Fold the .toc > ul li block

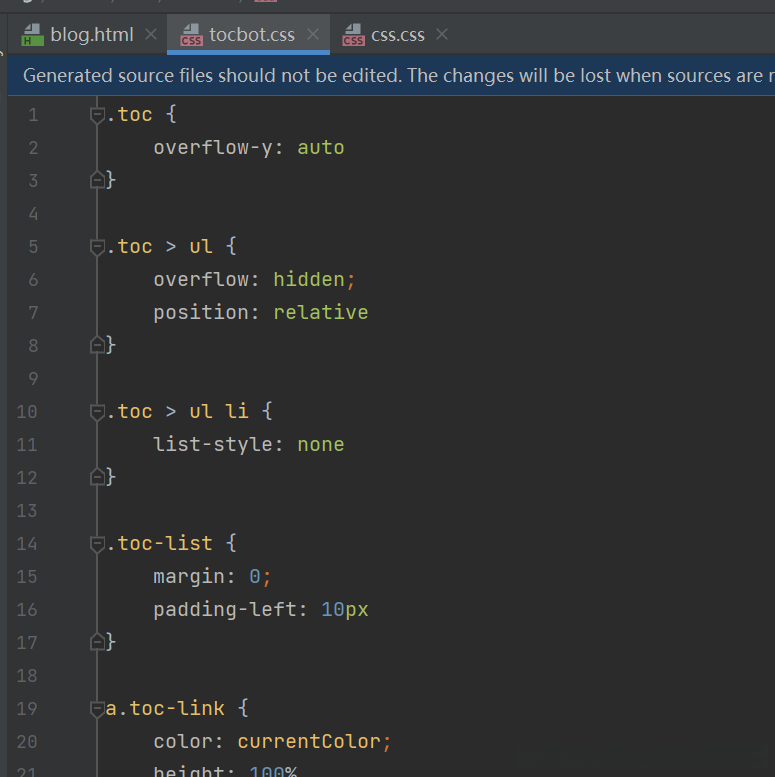click(97, 412)
